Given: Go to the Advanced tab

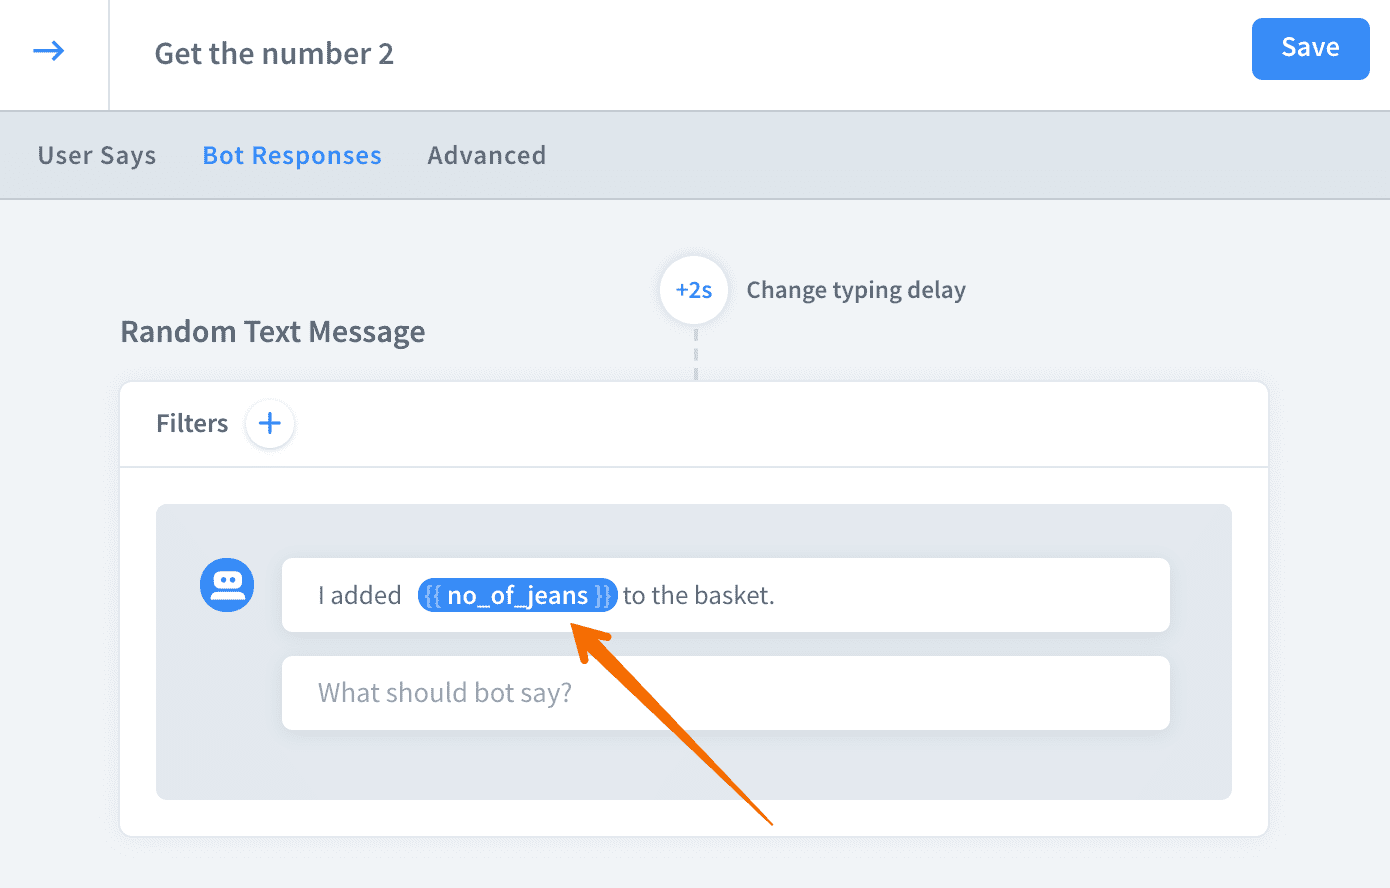Looking at the screenshot, I should (x=487, y=156).
